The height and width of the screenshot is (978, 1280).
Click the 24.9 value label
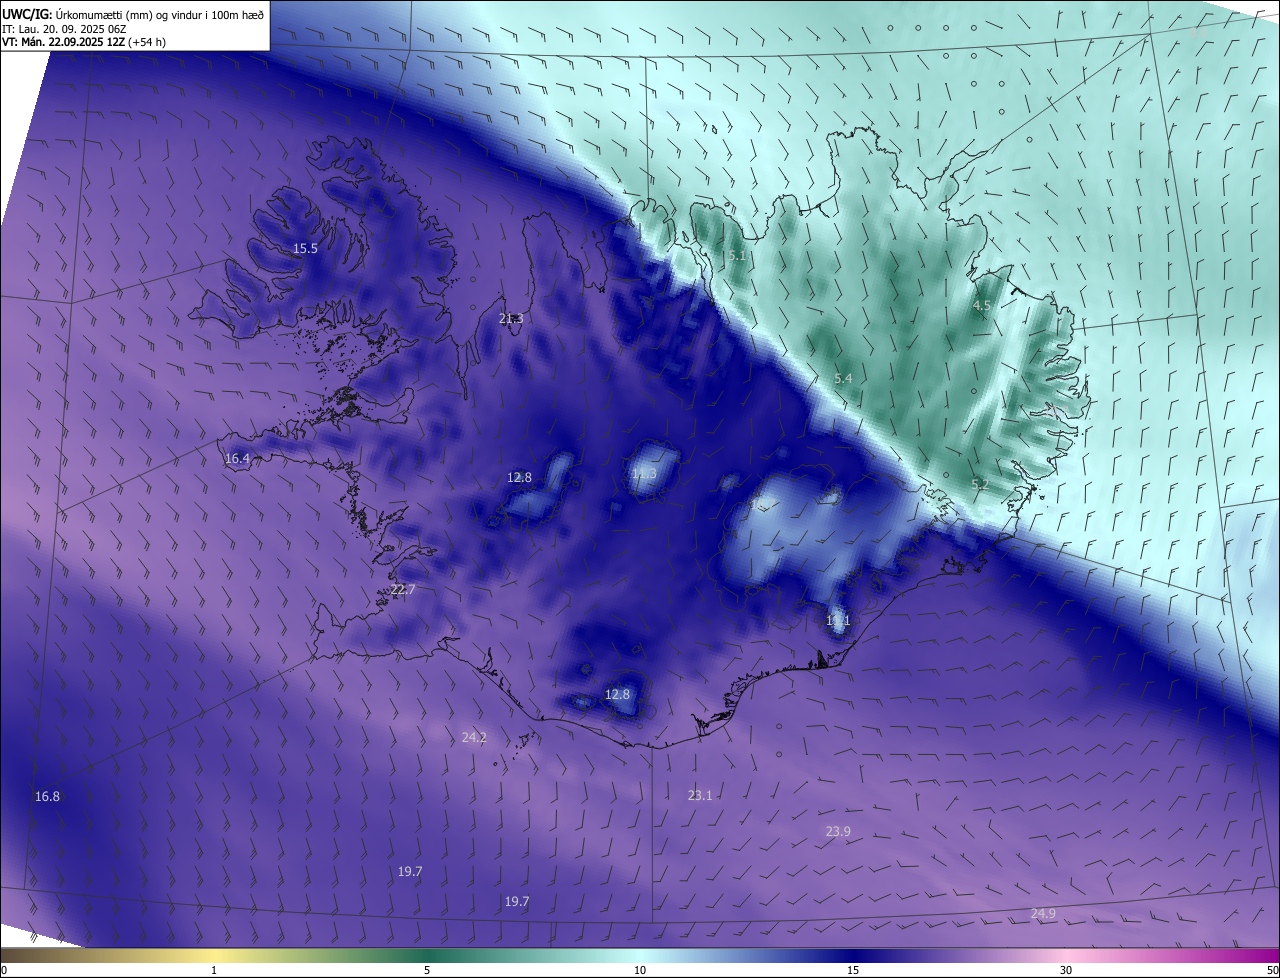1043,914
